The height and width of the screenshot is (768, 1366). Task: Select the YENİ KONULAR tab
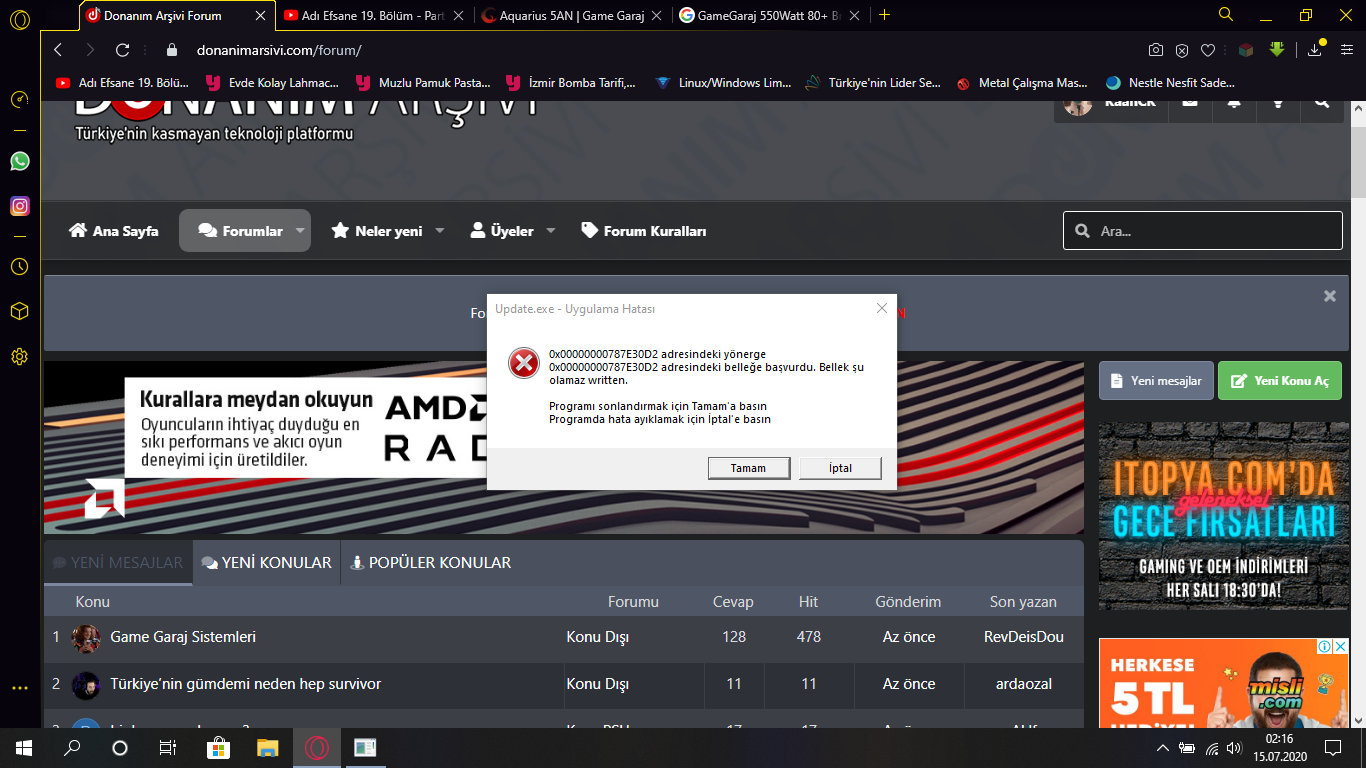click(x=267, y=563)
